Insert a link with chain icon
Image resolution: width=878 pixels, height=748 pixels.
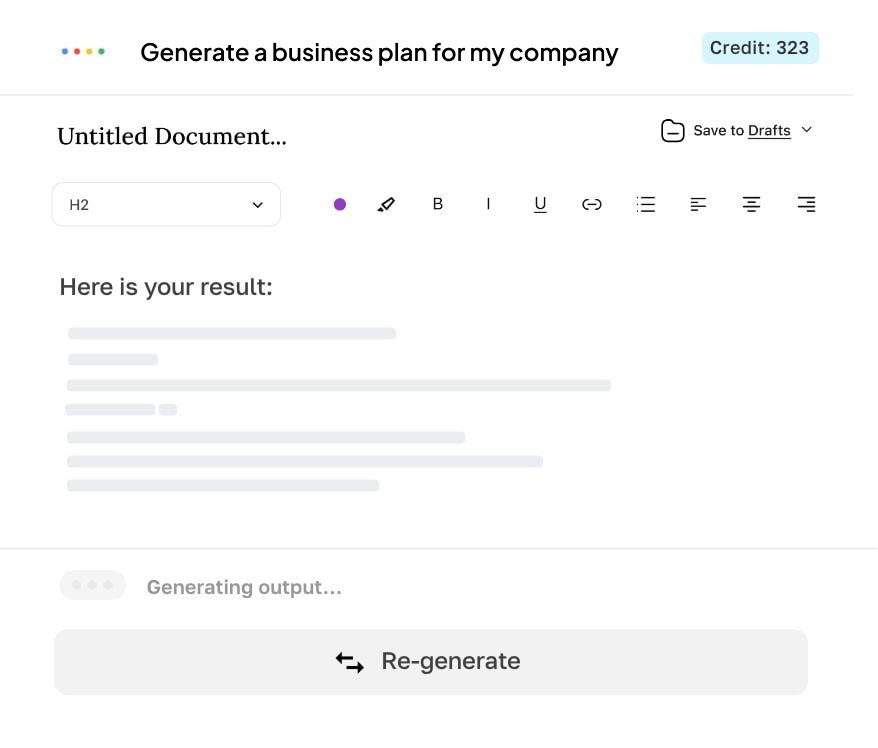592,204
